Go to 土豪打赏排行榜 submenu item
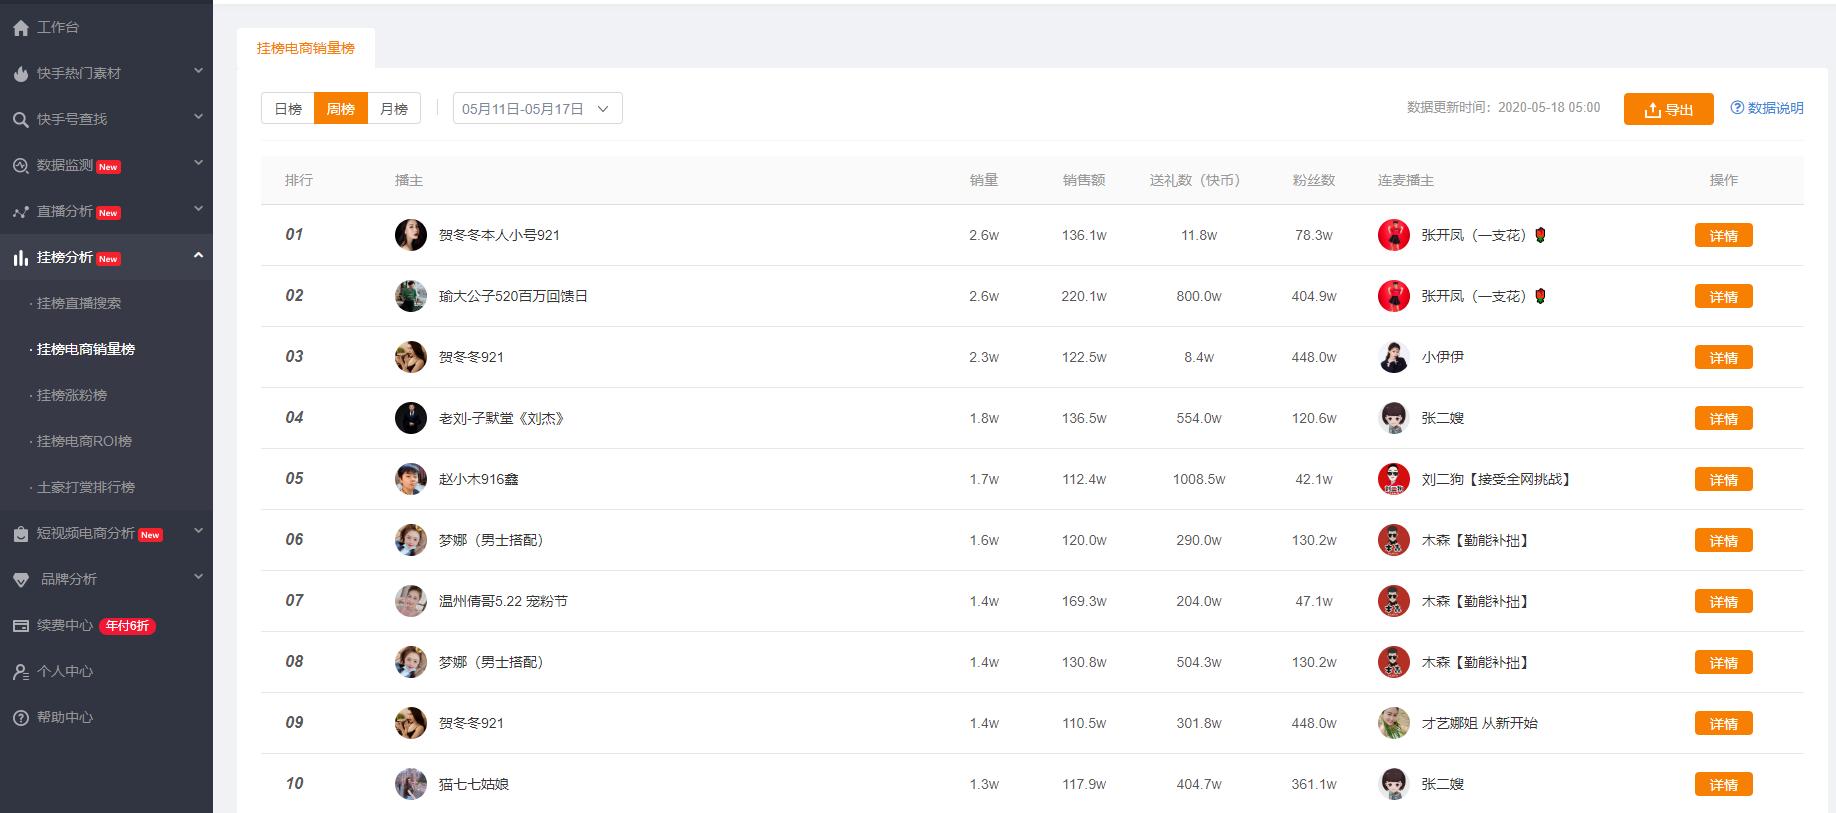This screenshot has width=1836, height=813. tap(86, 487)
